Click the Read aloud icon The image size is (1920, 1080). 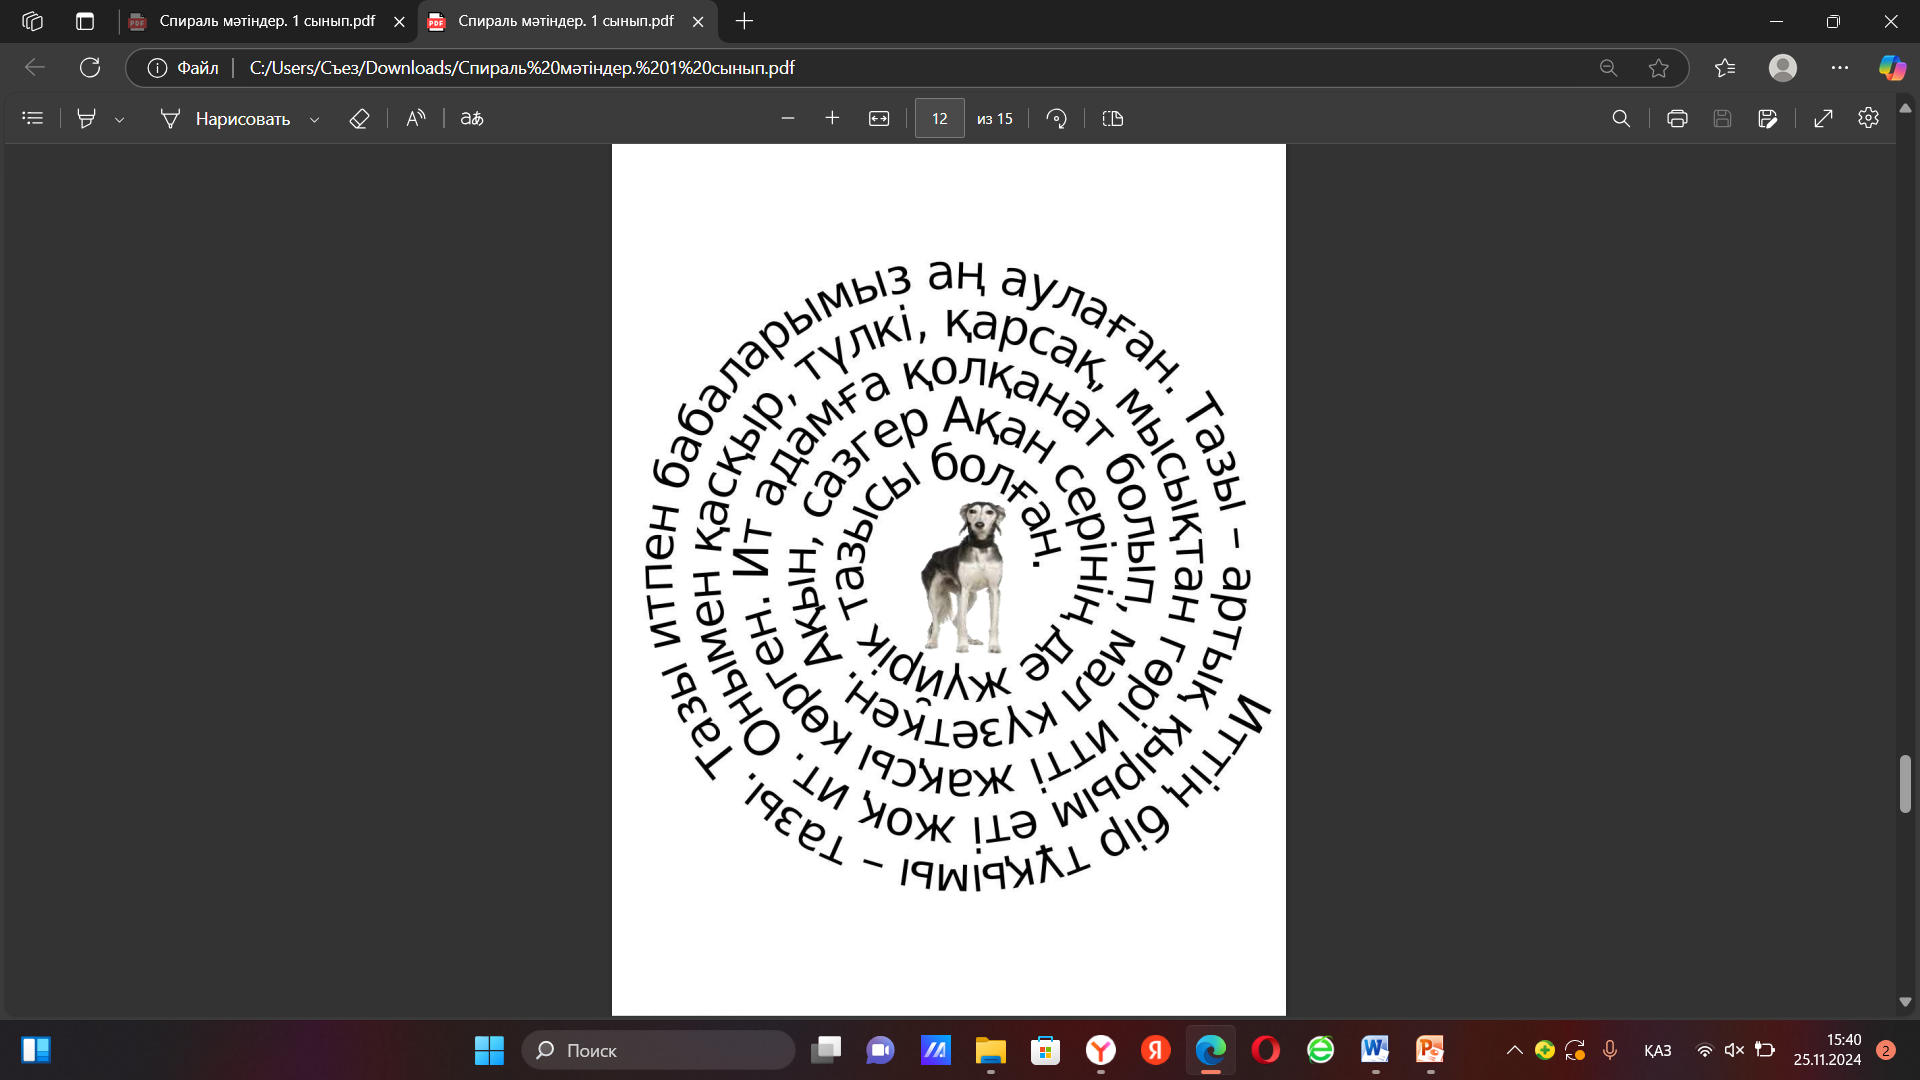coord(416,118)
